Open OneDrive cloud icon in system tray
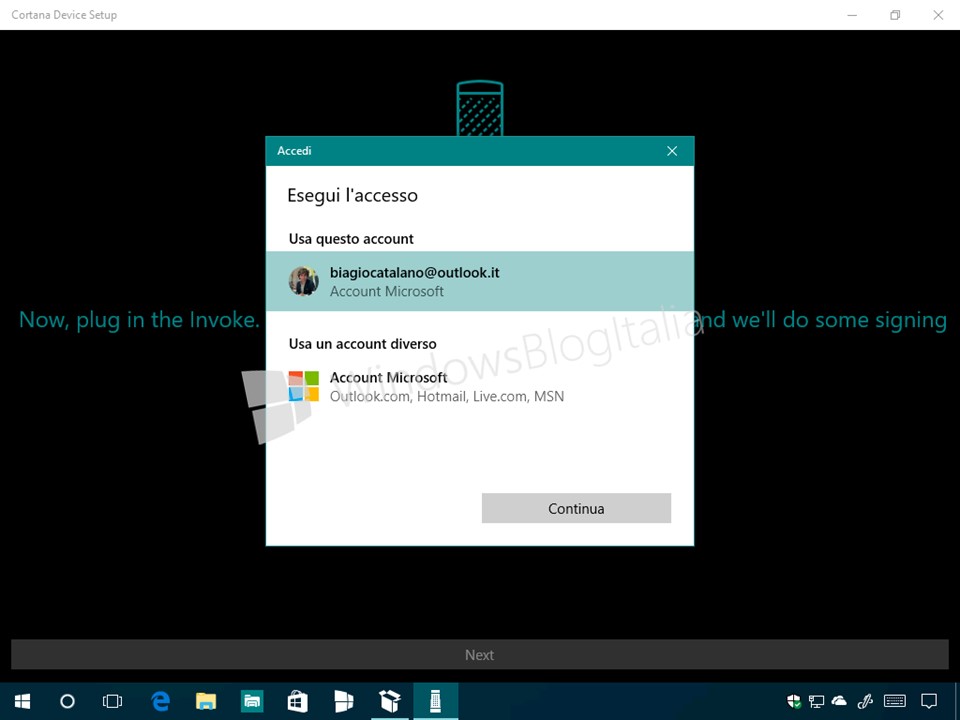Viewport: 960px width, 720px height. pos(839,701)
